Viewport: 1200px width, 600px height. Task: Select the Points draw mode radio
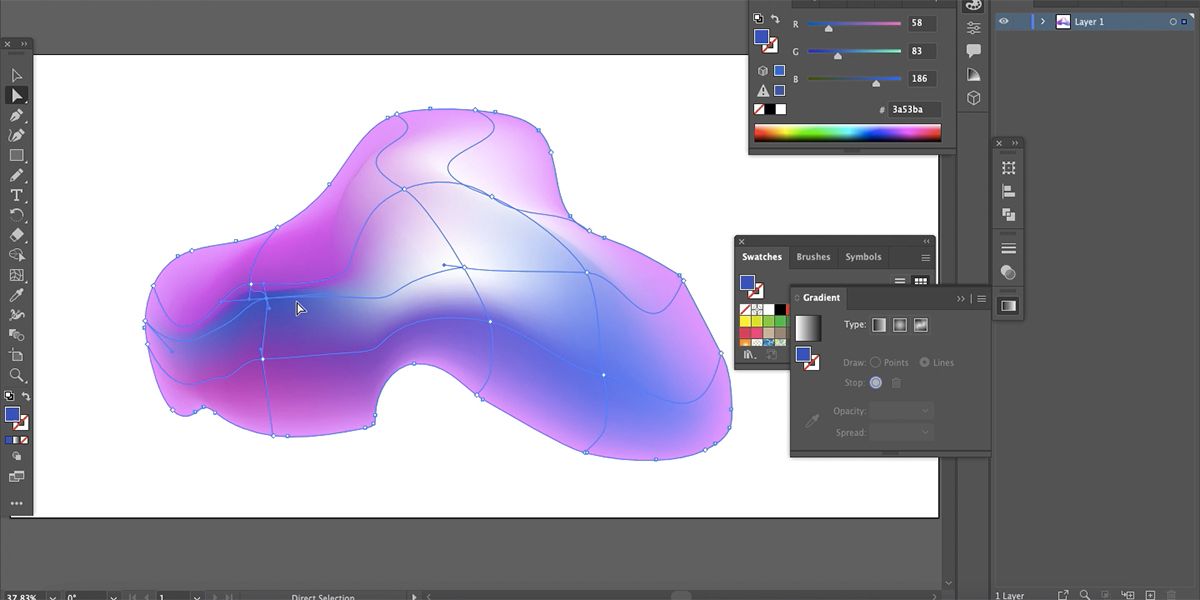(x=877, y=362)
